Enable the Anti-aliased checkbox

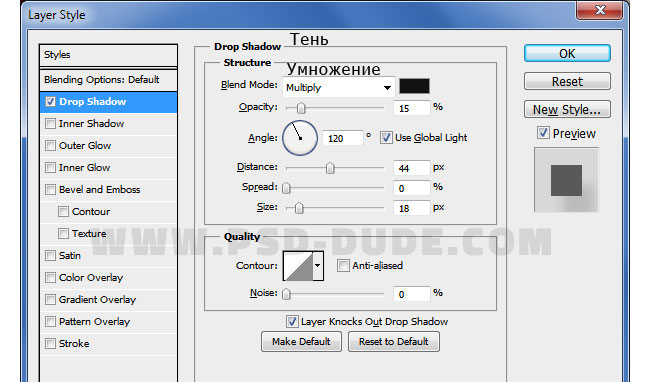click(x=343, y=266)
